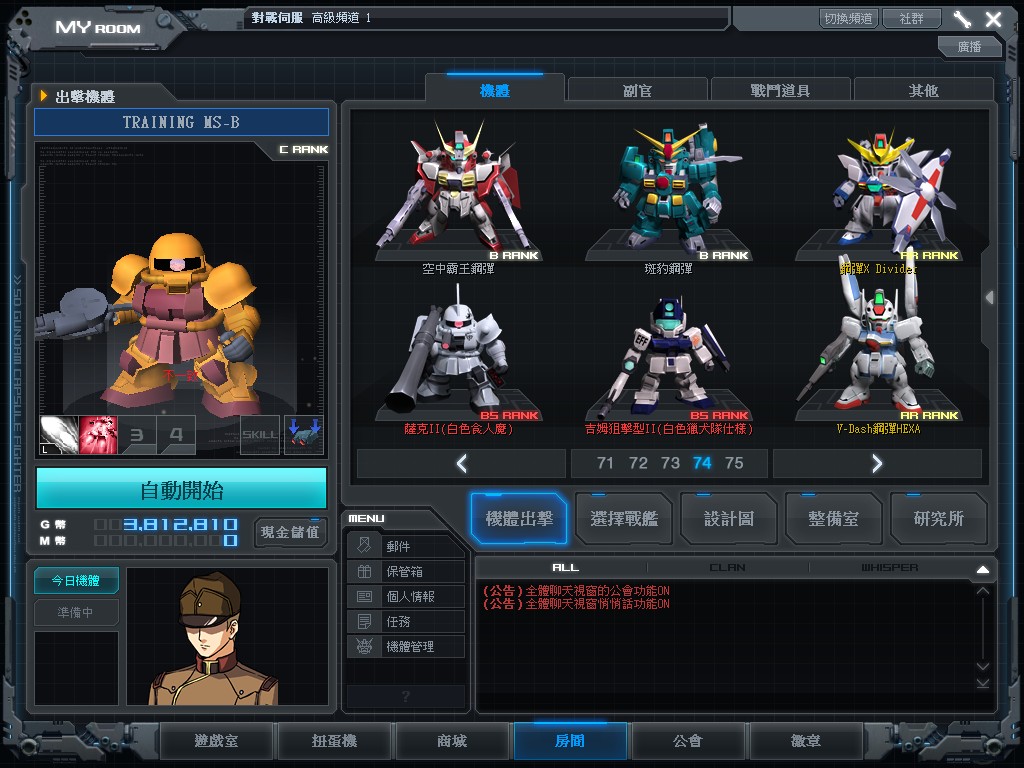This screenshot has width=1024, height=768.
Task: Go to unit page 73
Action: [670, 463]
